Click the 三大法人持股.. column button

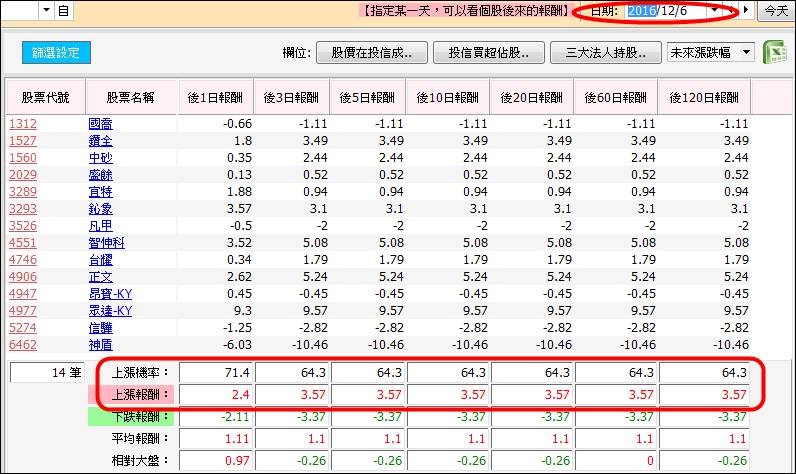[606, 52]
